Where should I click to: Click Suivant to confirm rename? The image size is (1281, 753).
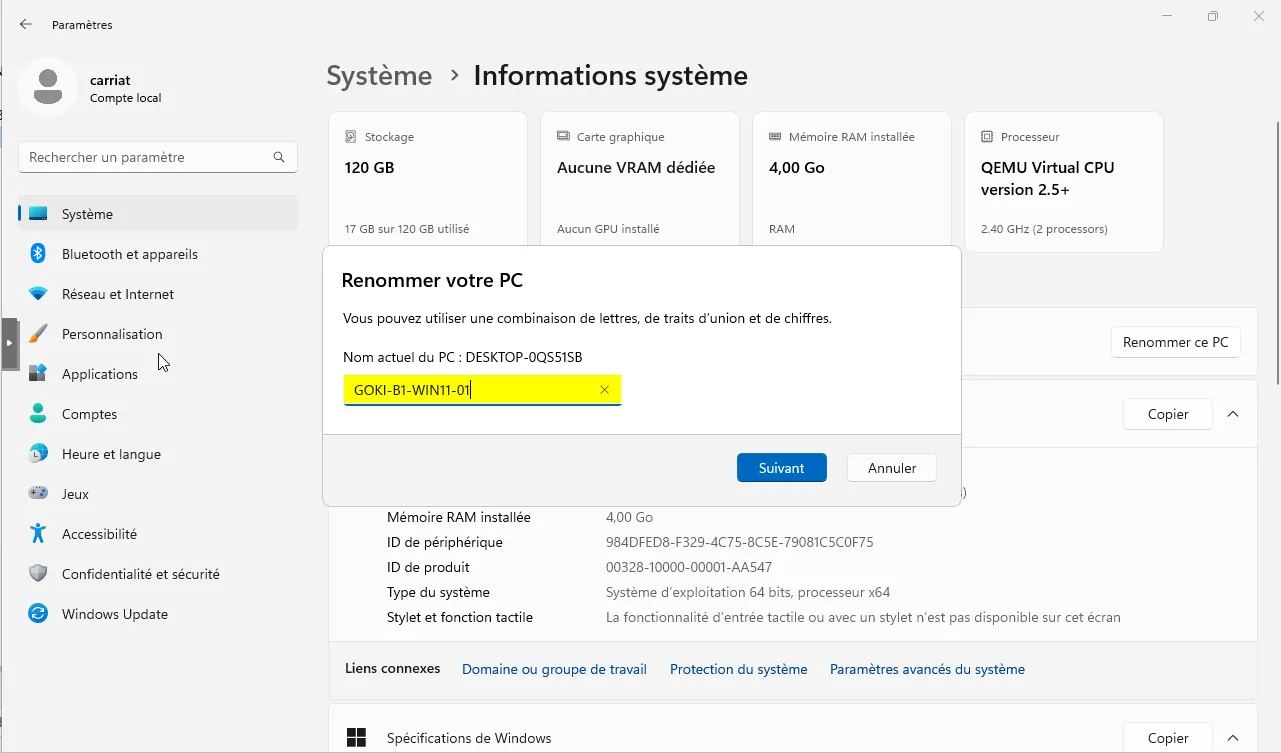click(781, 468)
